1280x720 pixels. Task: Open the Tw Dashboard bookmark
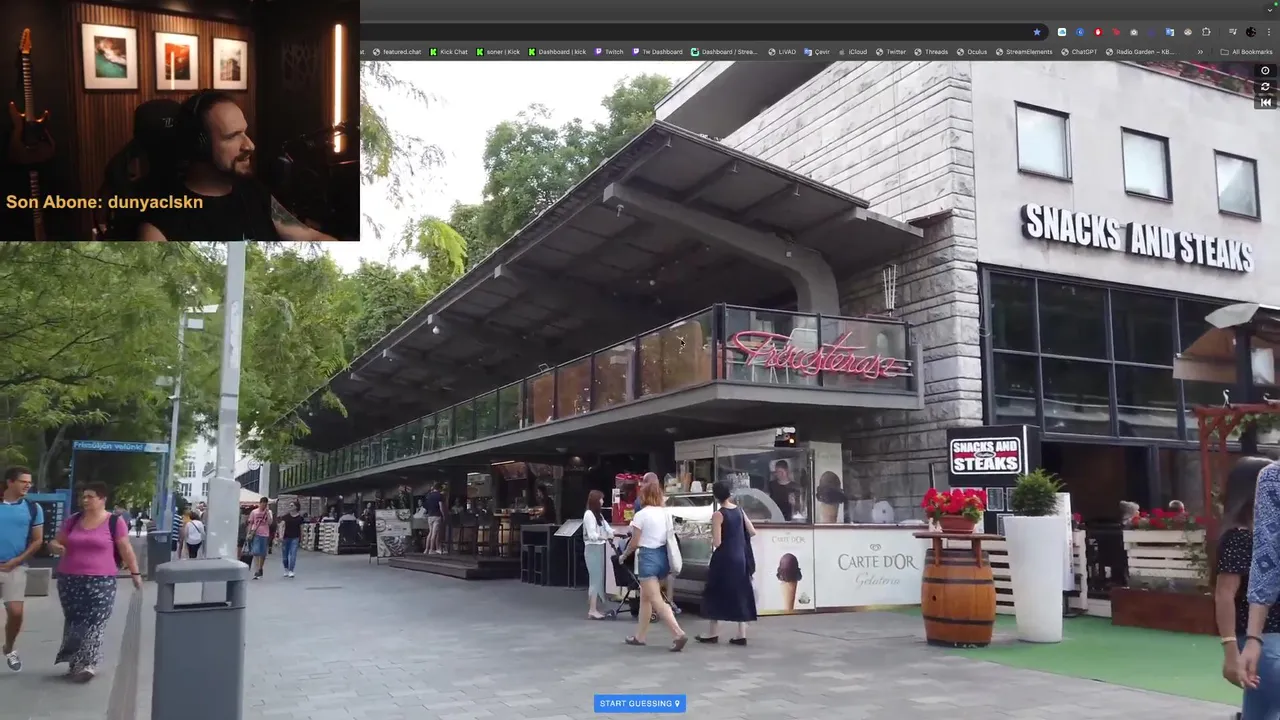pyautogui.click(x=657, y=52)
